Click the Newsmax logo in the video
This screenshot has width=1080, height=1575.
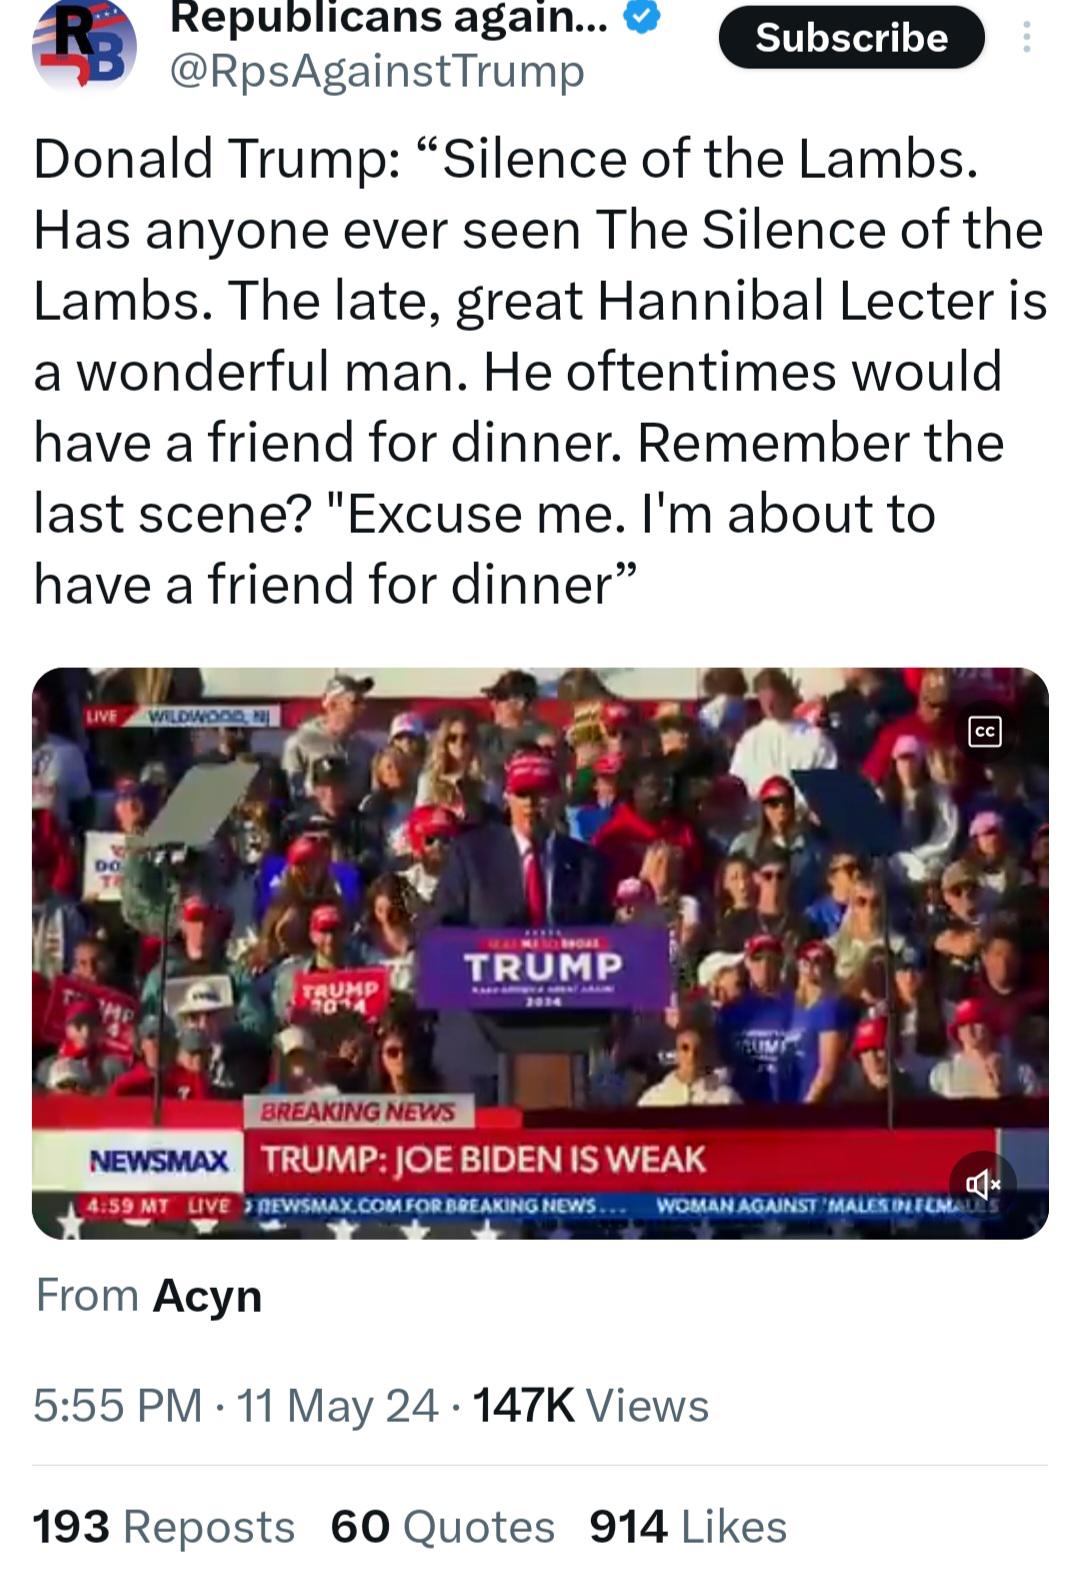coord(160,1161)
